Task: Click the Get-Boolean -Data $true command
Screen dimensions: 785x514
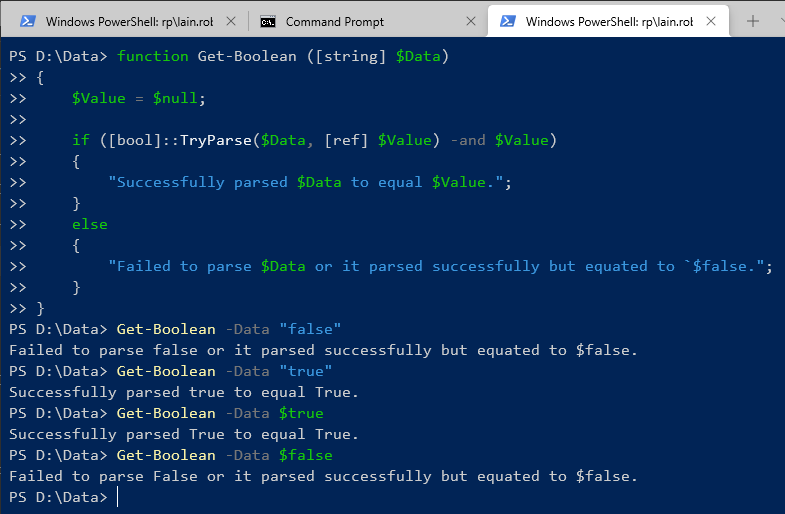Action: click(220, 413)
